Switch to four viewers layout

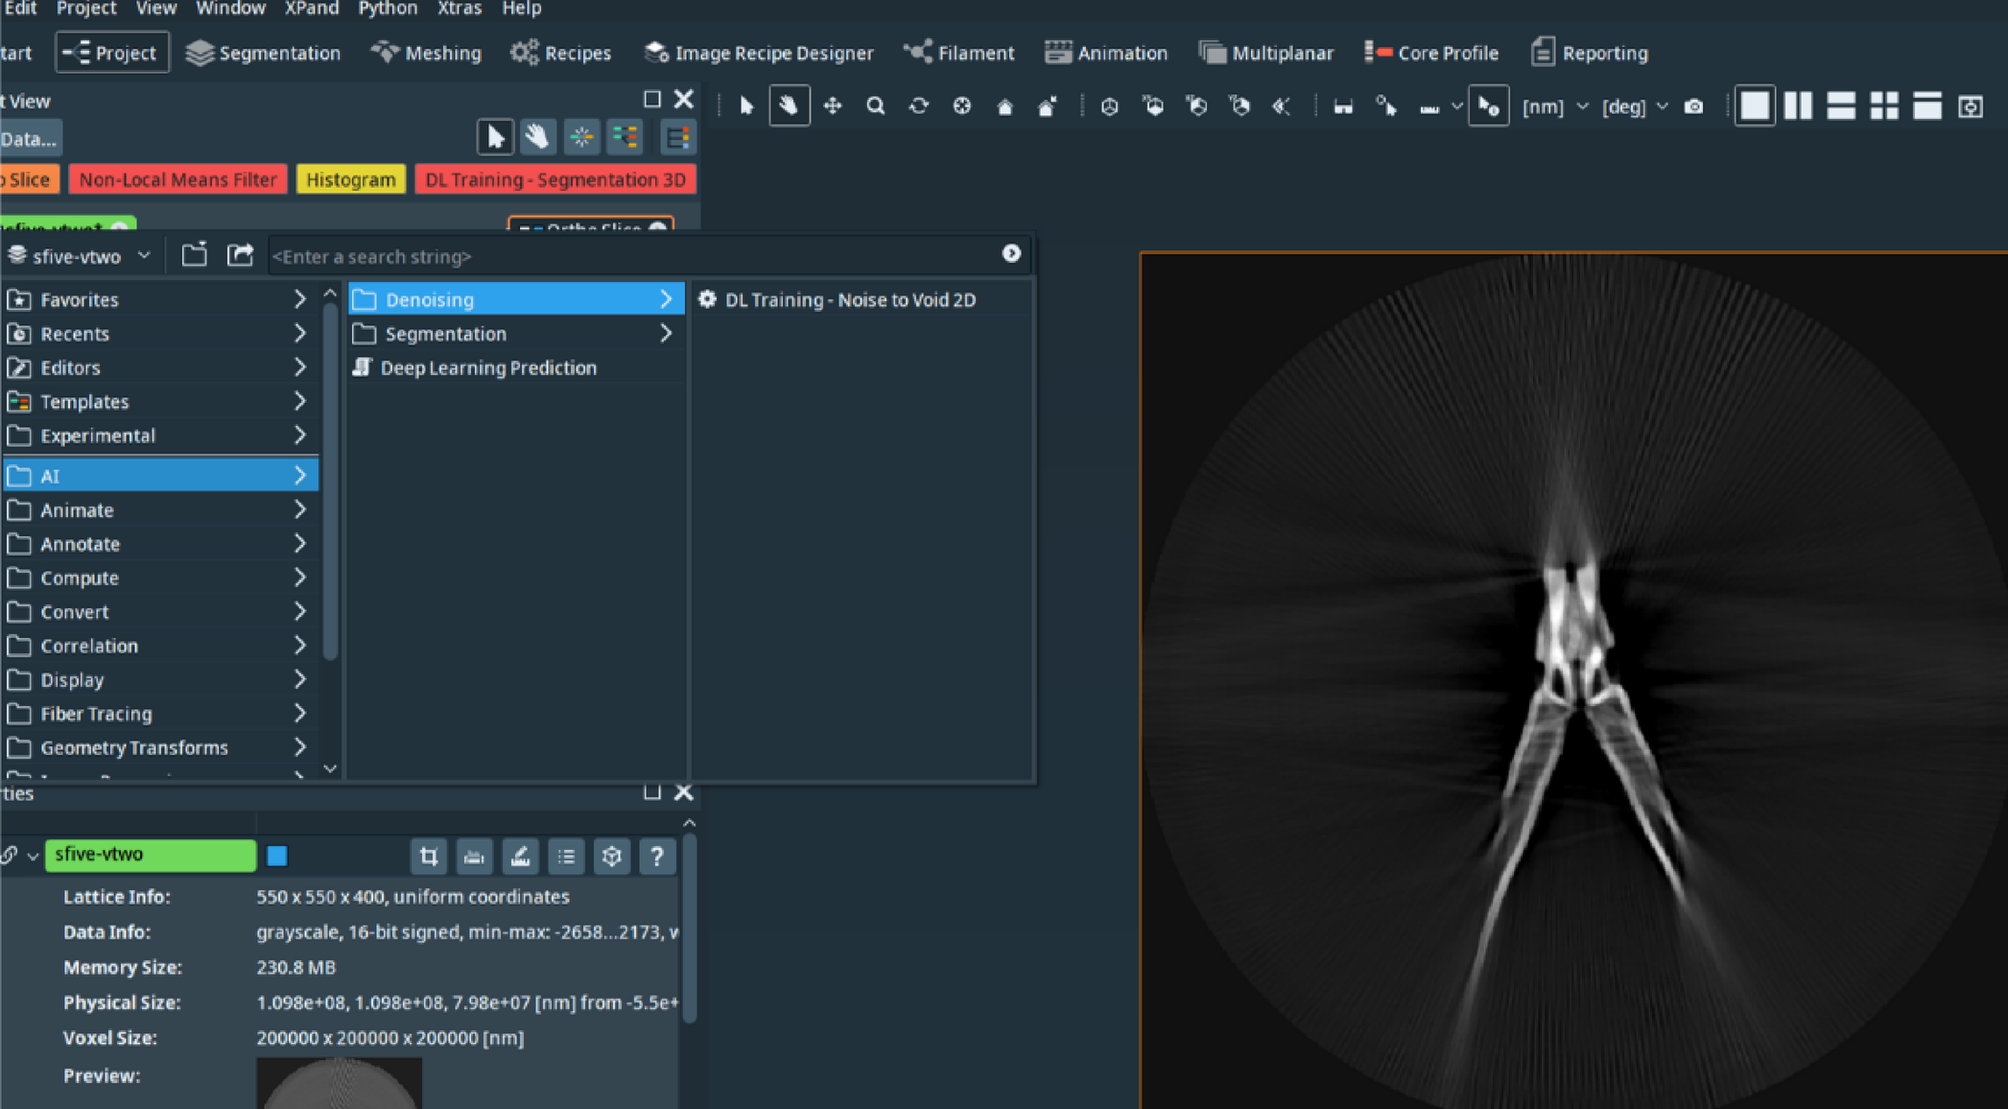pos(1884,106)
